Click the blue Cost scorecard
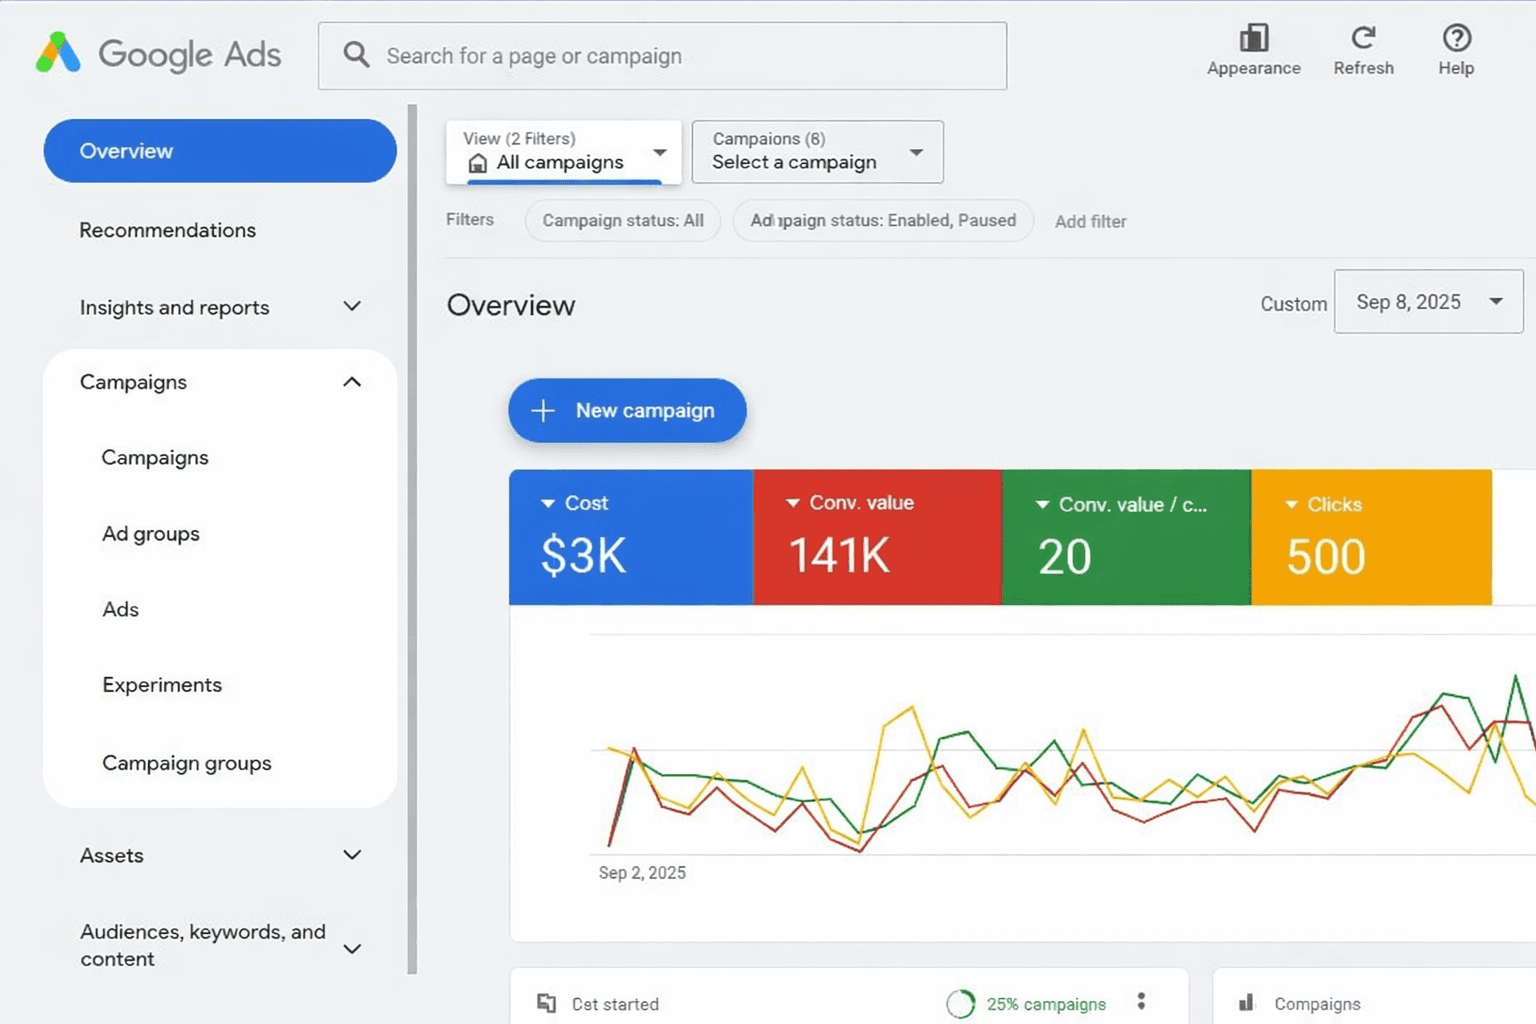 click(631, 537)
